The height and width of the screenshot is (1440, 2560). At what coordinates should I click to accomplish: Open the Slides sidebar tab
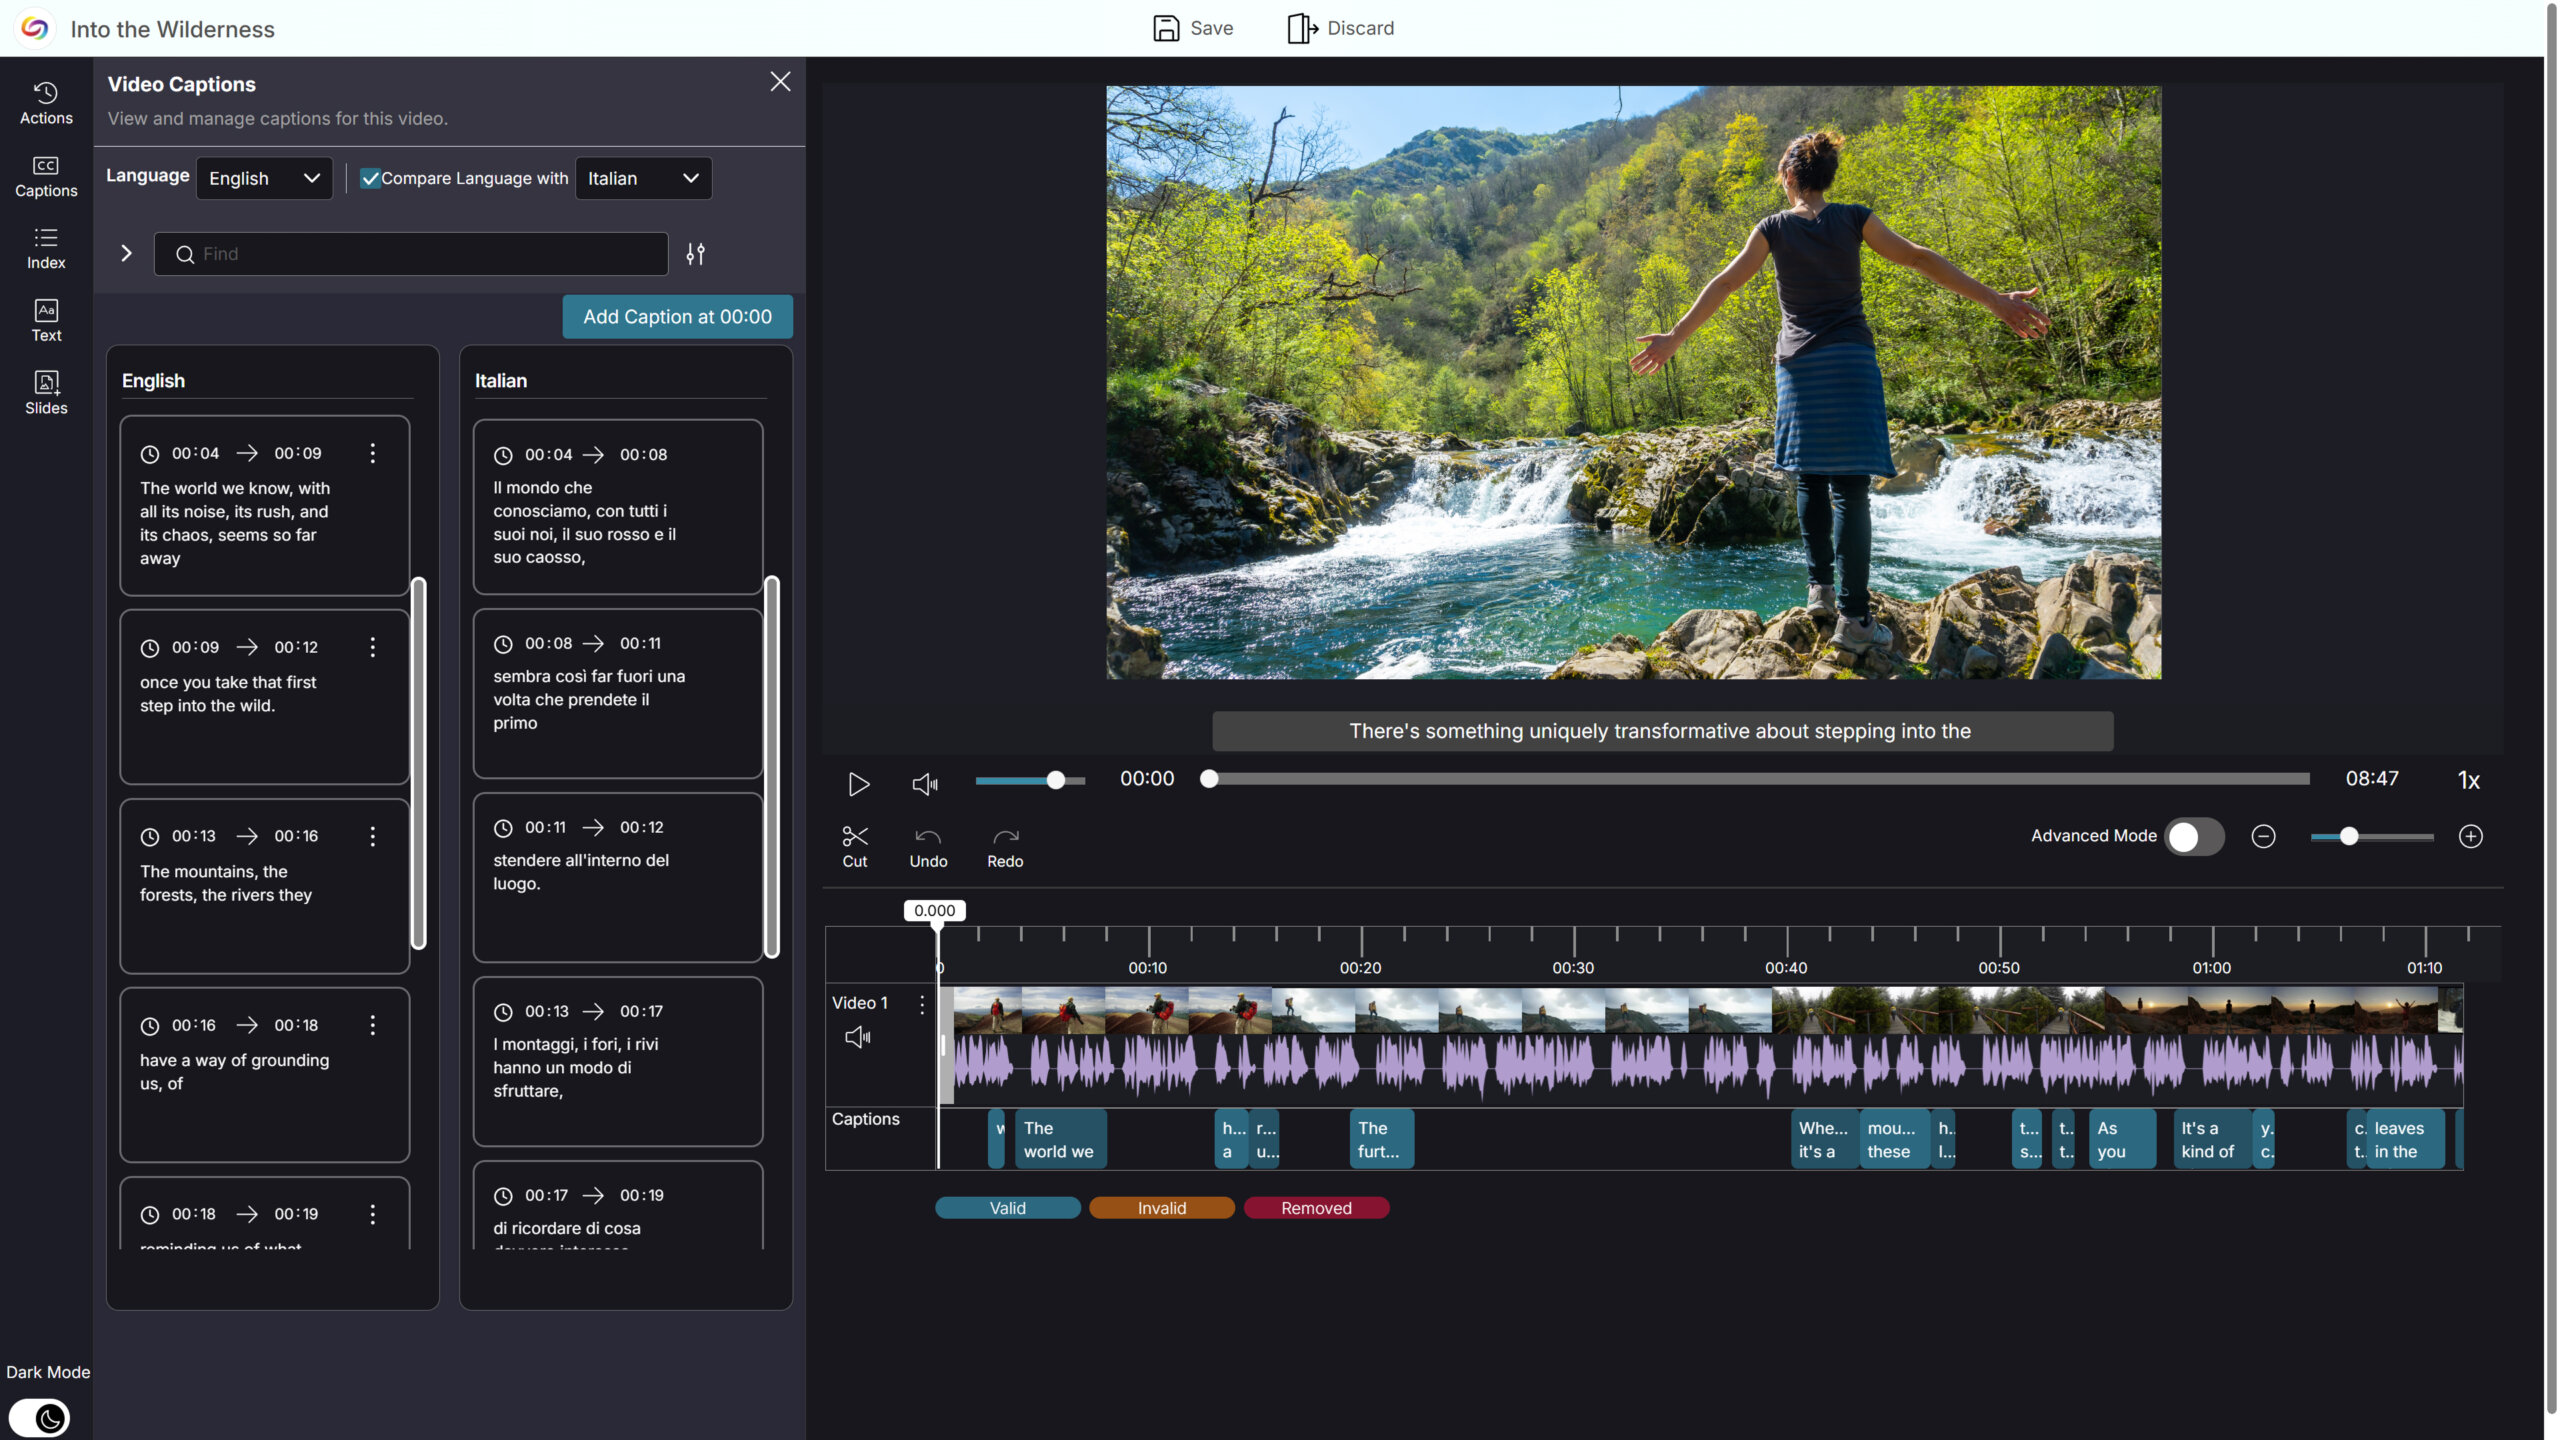[46, 392]
